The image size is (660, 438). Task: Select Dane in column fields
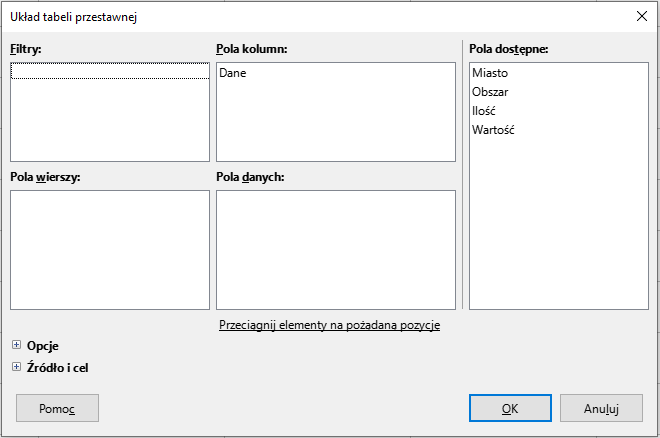coord(233,73)
